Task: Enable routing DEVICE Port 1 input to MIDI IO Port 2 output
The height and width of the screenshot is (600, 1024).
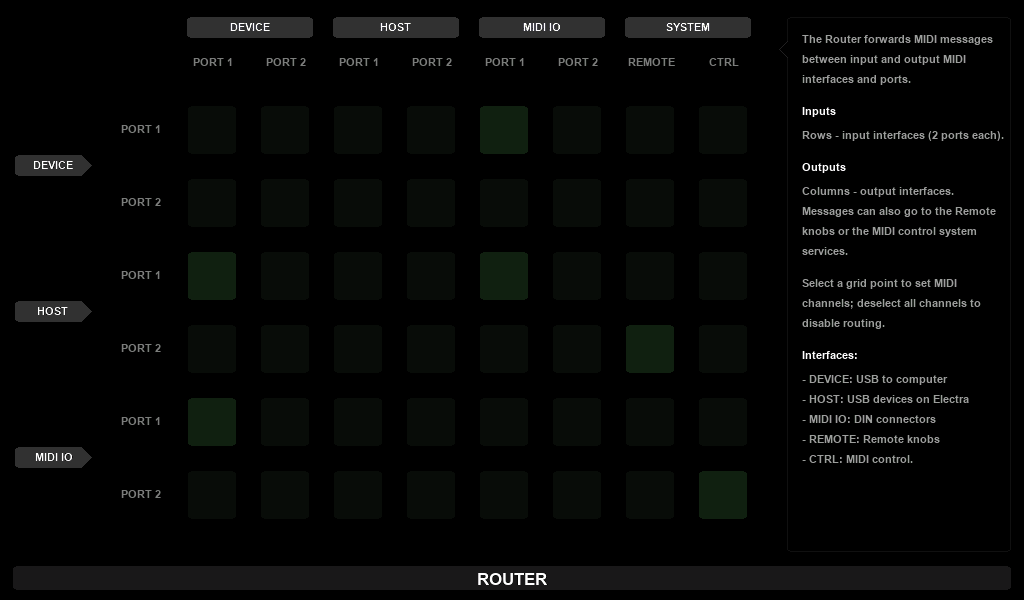Action: (577, 130)
